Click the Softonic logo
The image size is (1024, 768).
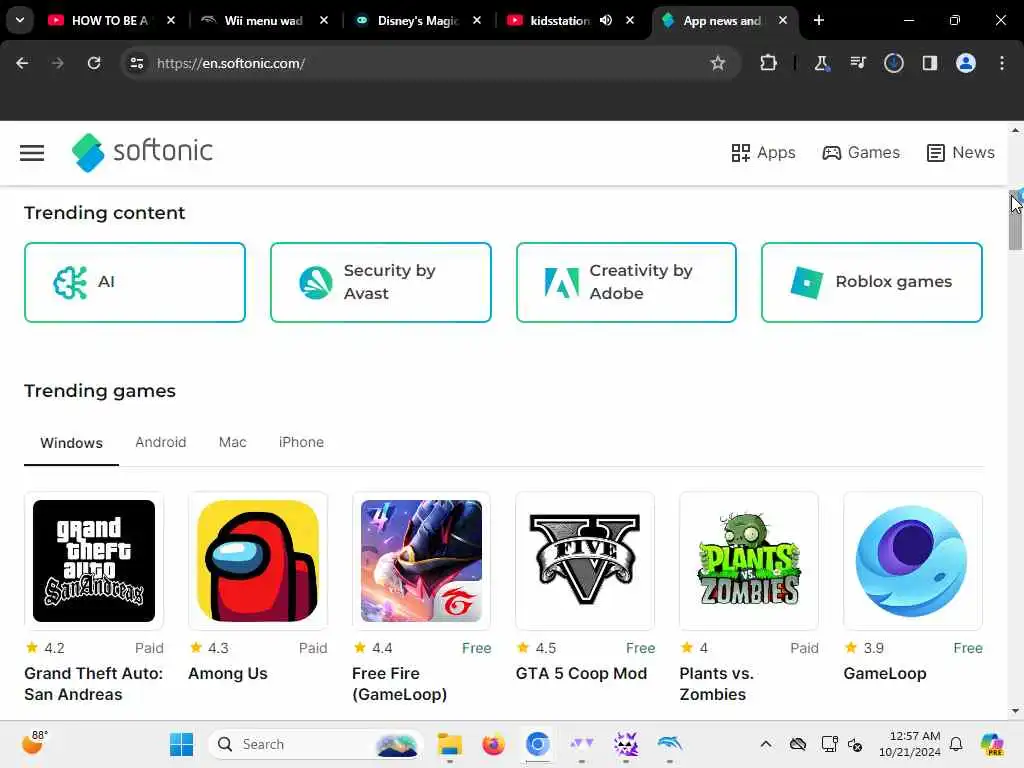(x=142, y=152)
